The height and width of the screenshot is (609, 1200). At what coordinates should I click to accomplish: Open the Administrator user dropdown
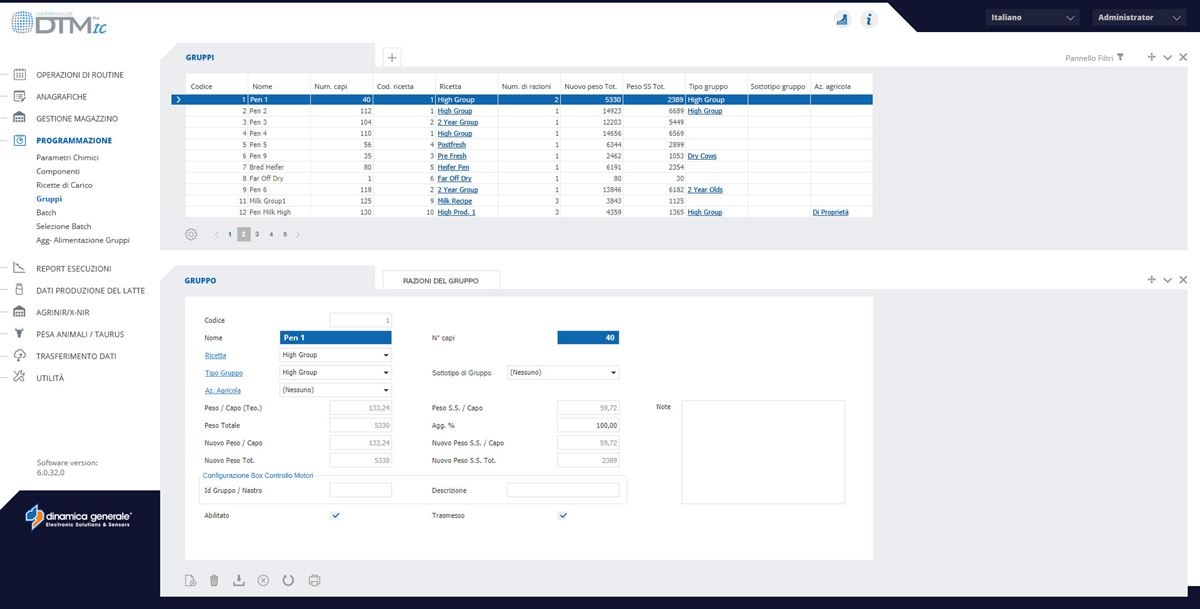[1138, 18]
